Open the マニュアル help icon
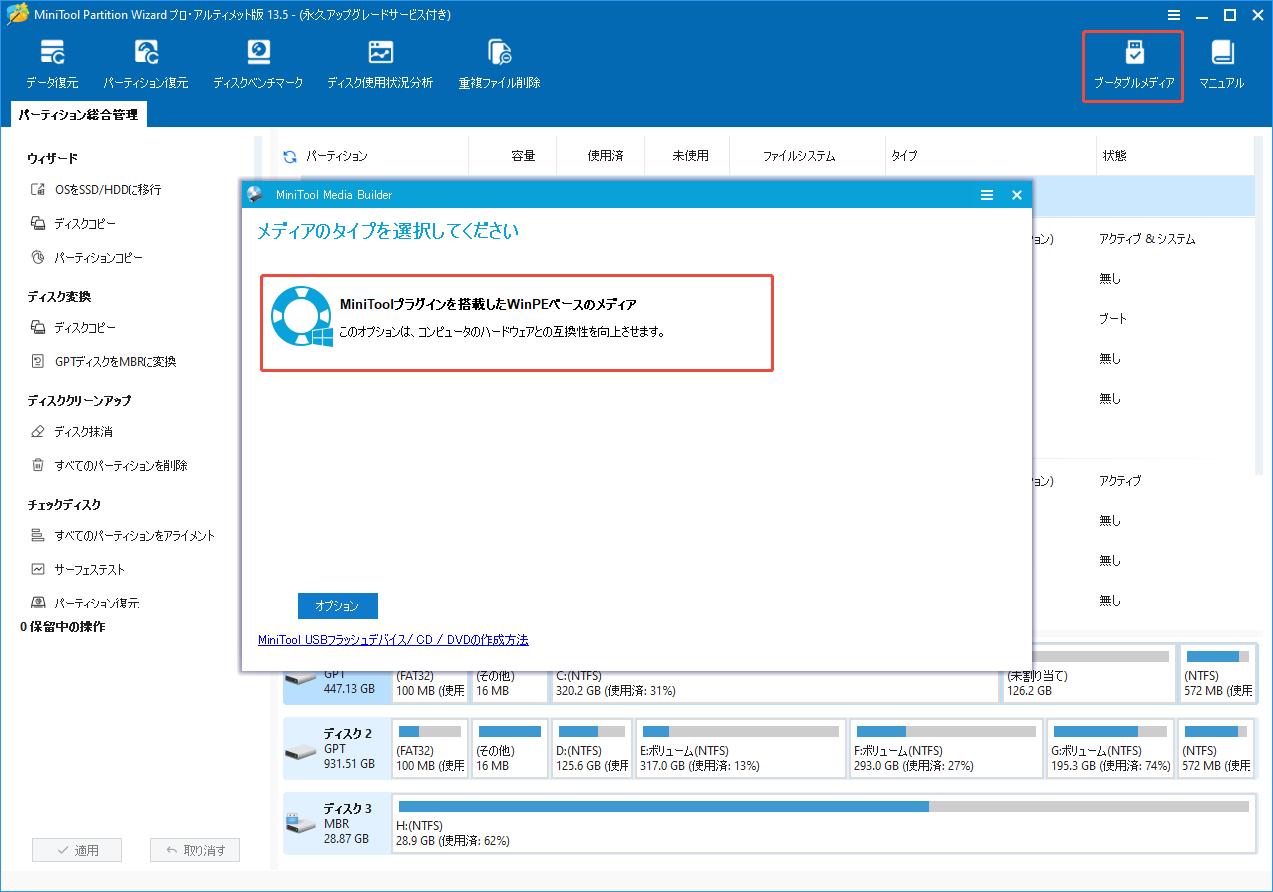 [x=1220, y=62]
